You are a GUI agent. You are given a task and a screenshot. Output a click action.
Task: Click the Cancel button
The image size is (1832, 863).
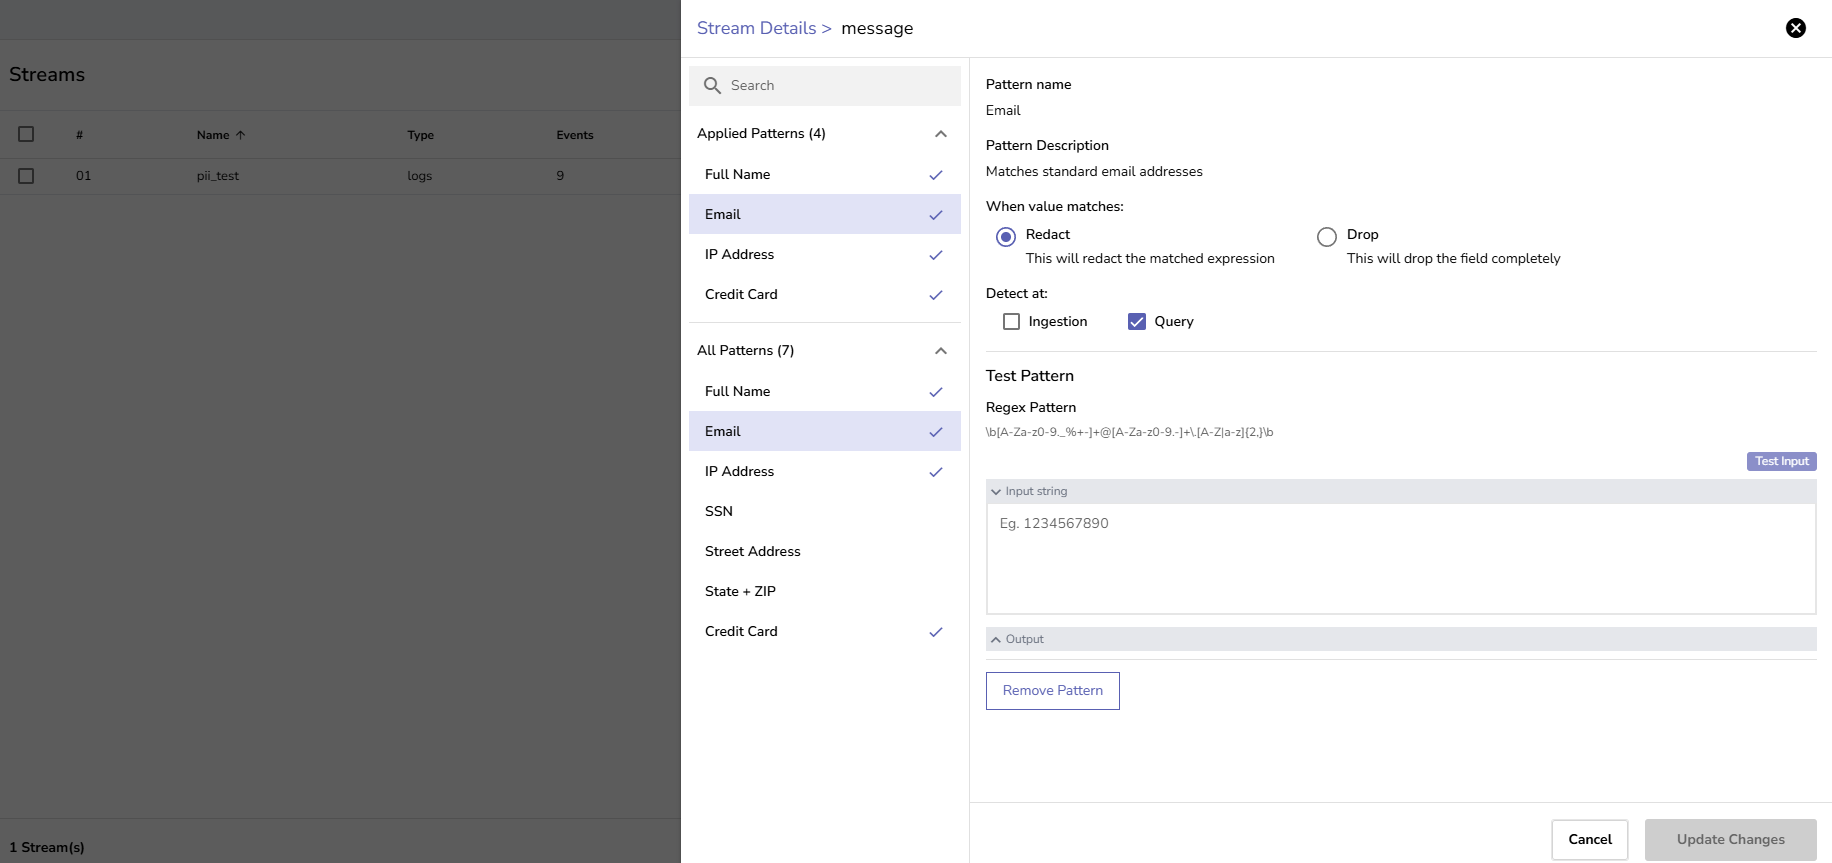click(1589, 840)
